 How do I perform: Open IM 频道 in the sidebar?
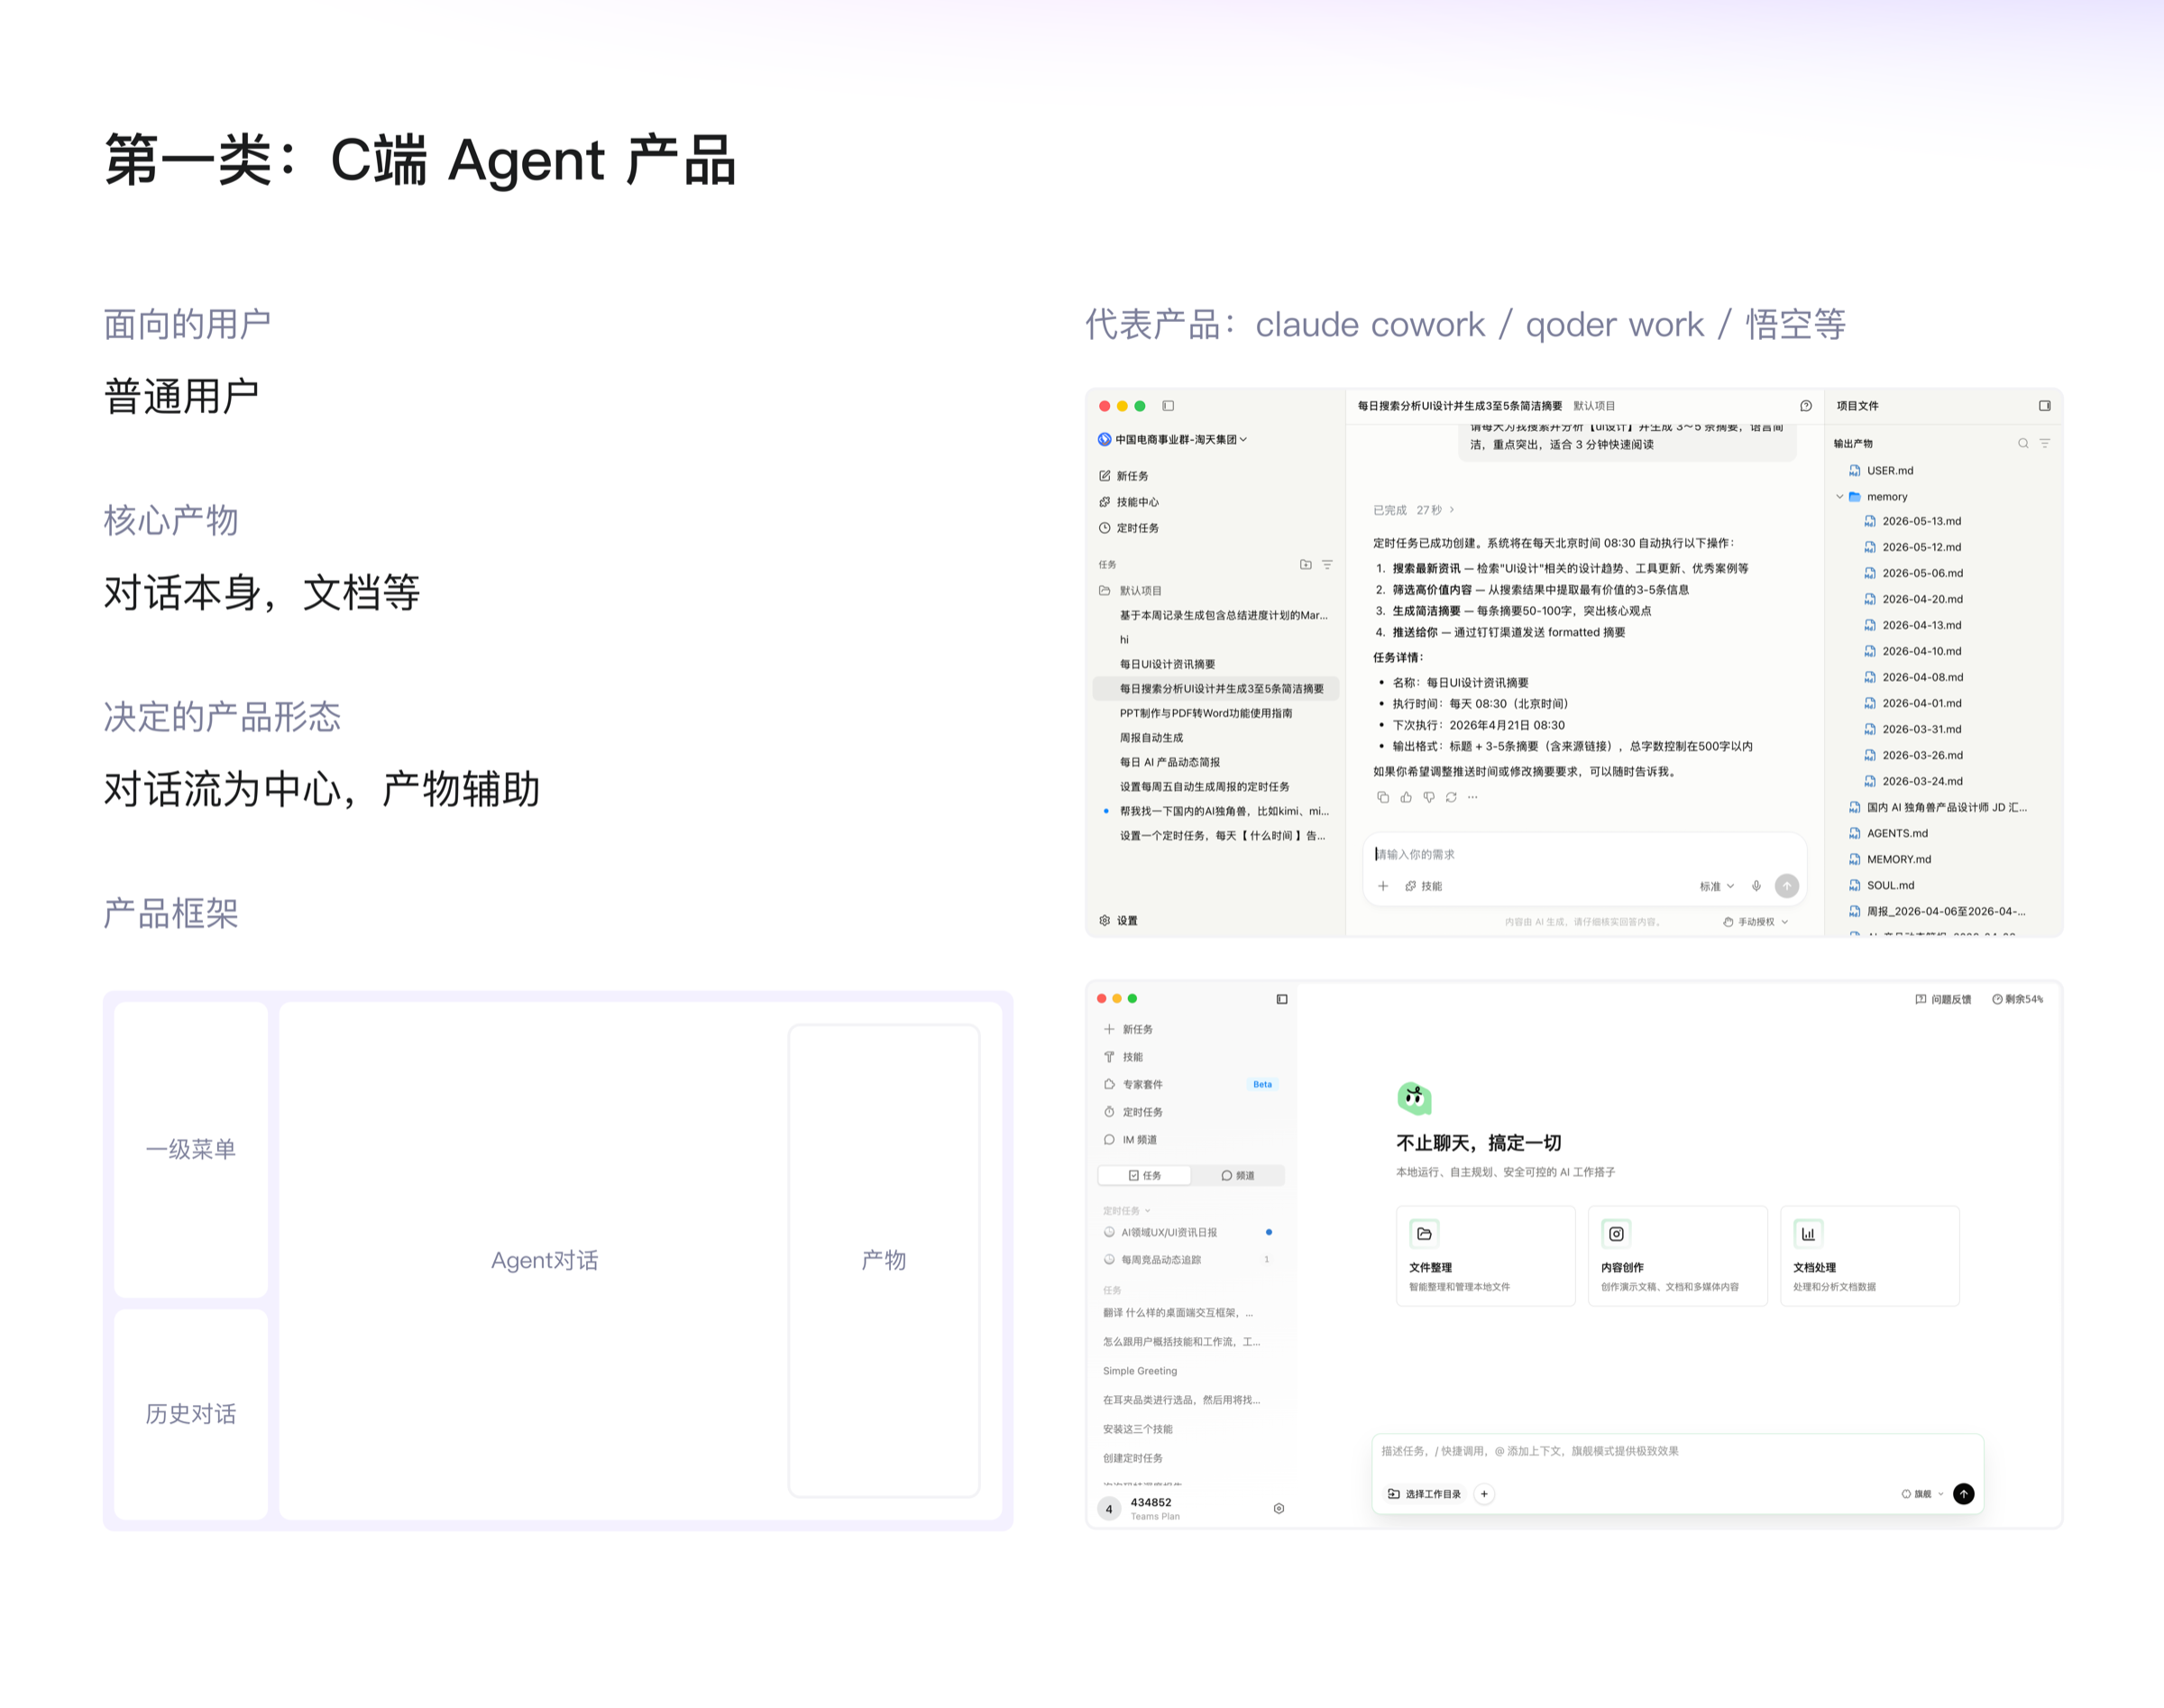1130,1140
